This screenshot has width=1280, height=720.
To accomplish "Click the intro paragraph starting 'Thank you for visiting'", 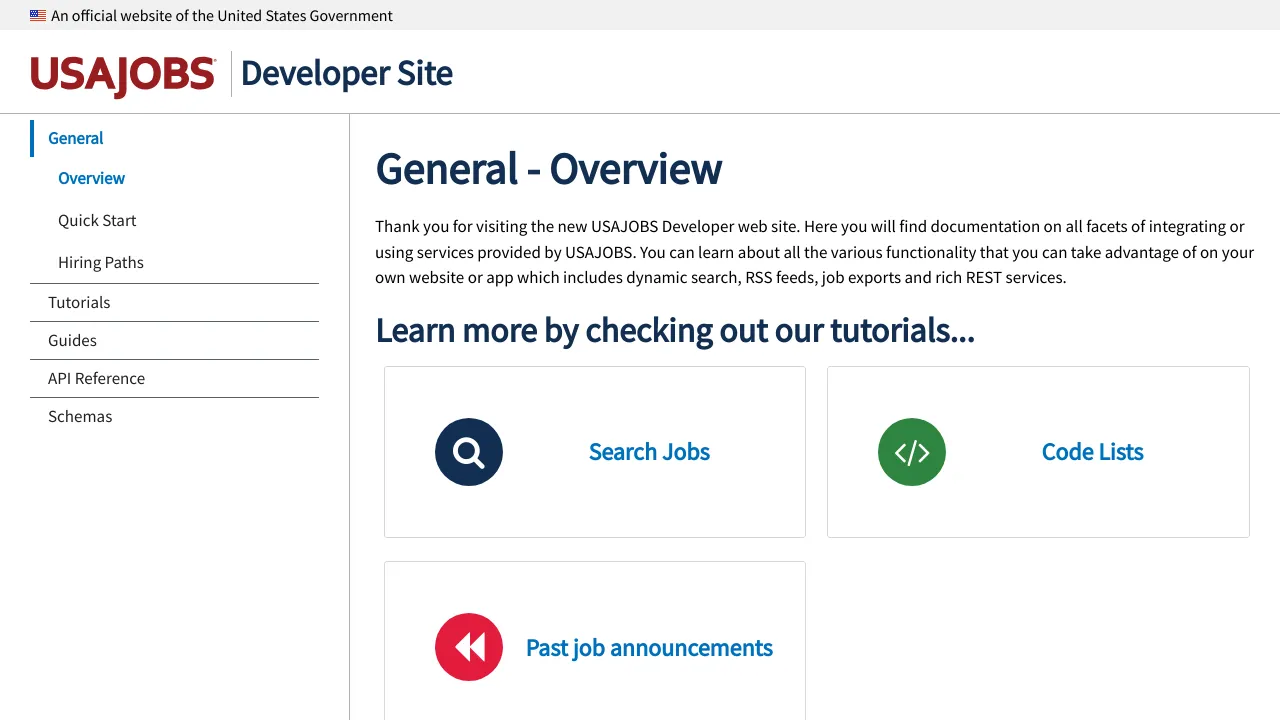I will (x=815, y=252).
